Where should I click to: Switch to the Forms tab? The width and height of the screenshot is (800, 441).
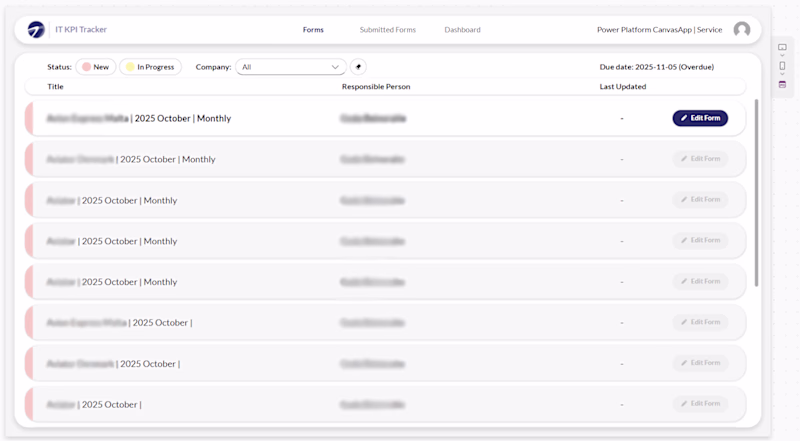(x=313, y=30)
